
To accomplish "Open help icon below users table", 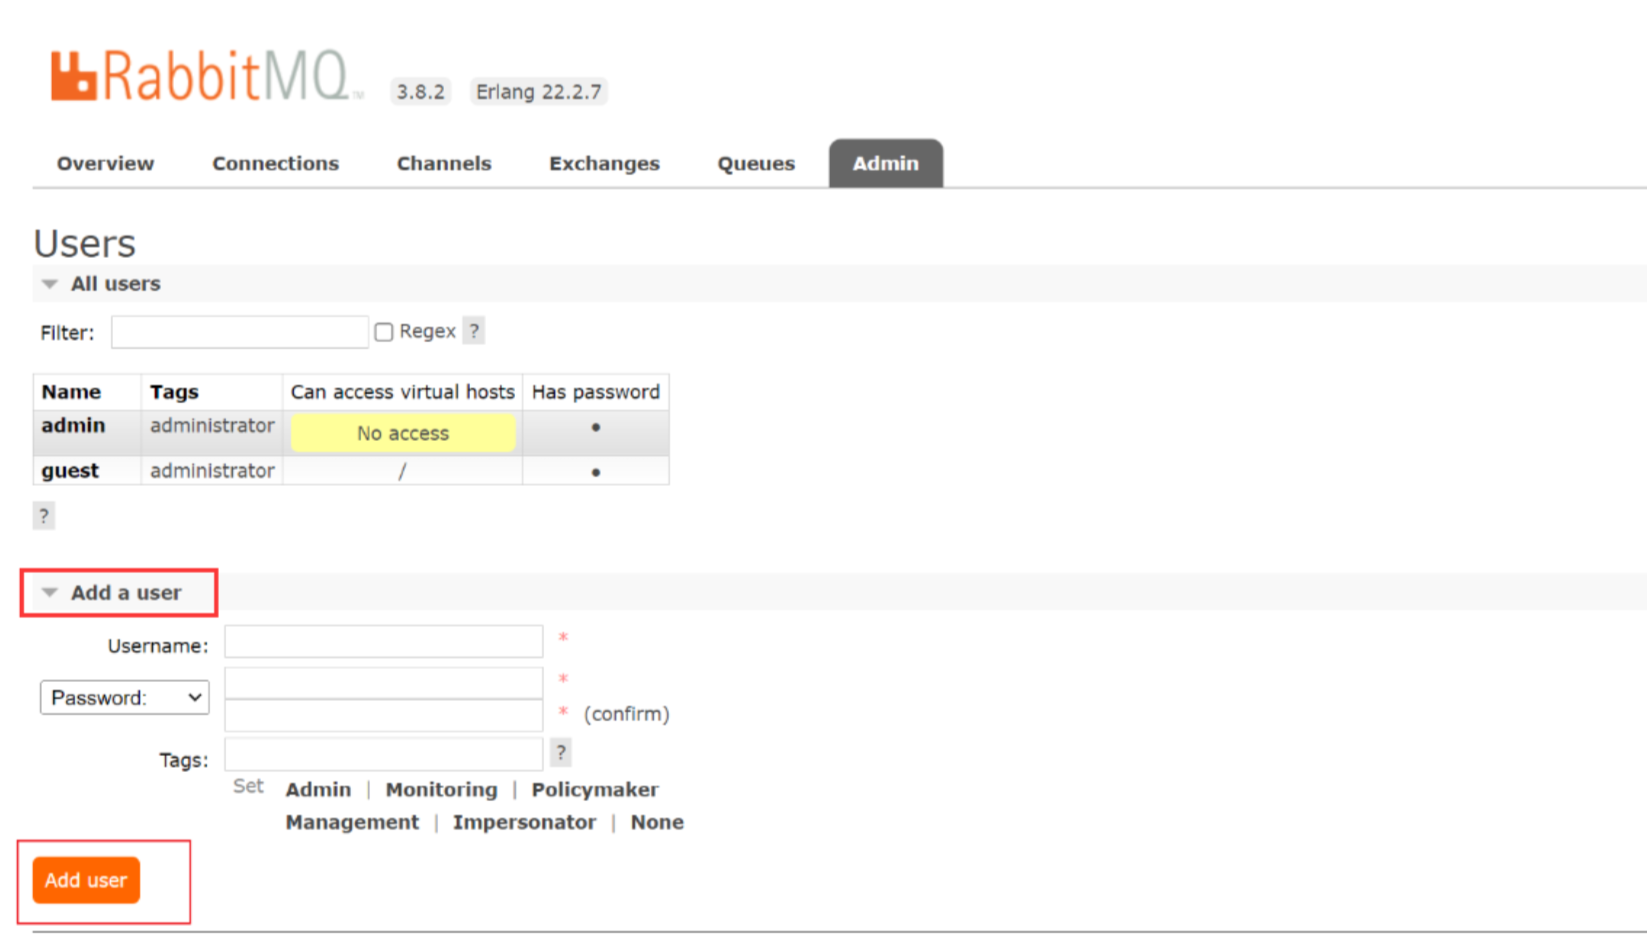I will (x=44, y=516).
